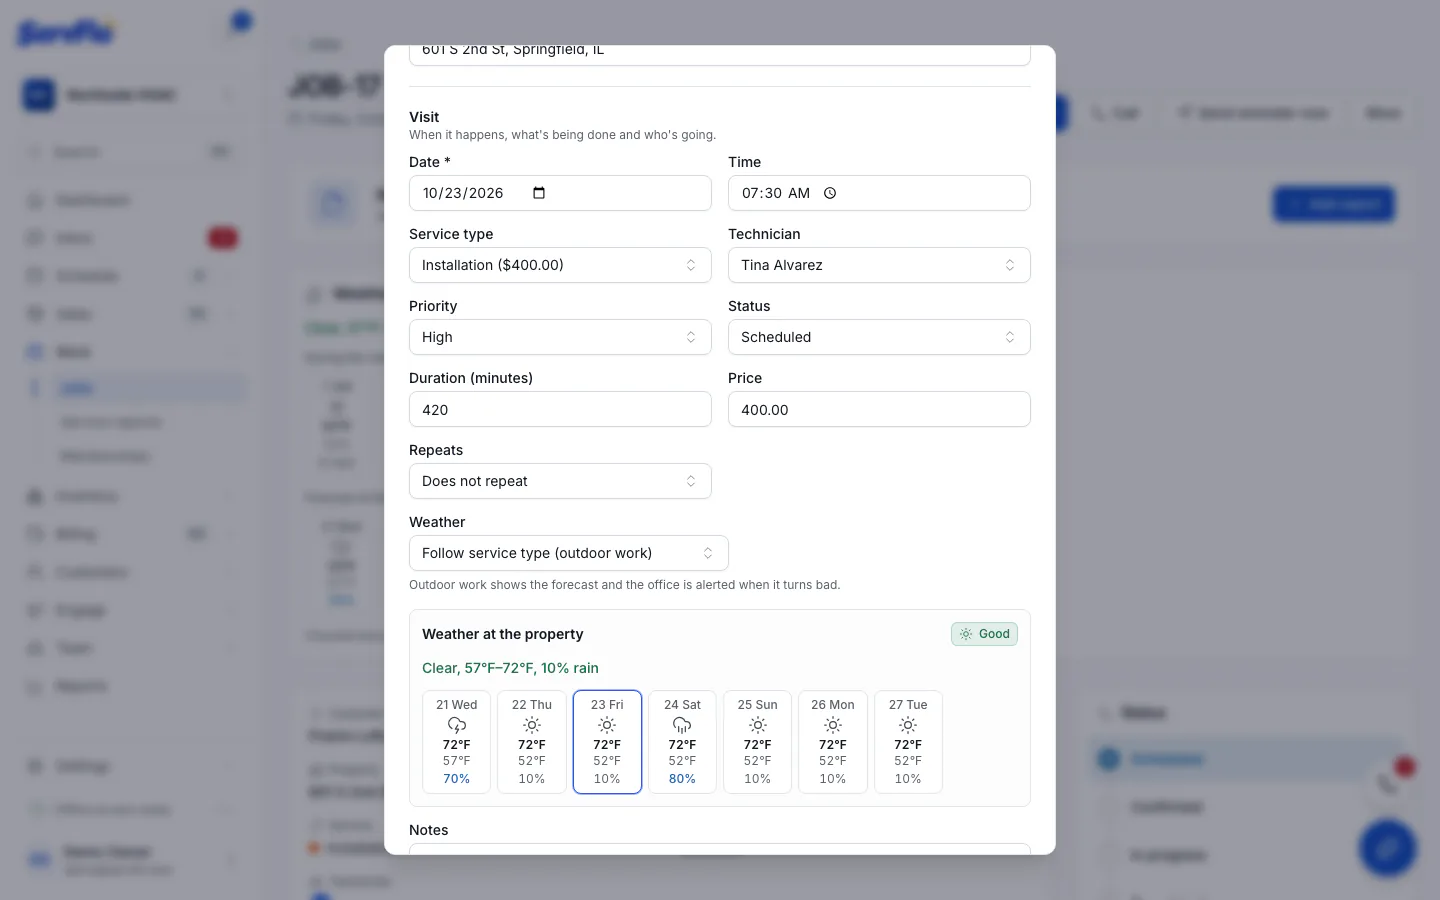This screenshot has width=1440, height=900.
Task: Click the blue floating action button behind dialog
Action: click(x=1388, y=848)
